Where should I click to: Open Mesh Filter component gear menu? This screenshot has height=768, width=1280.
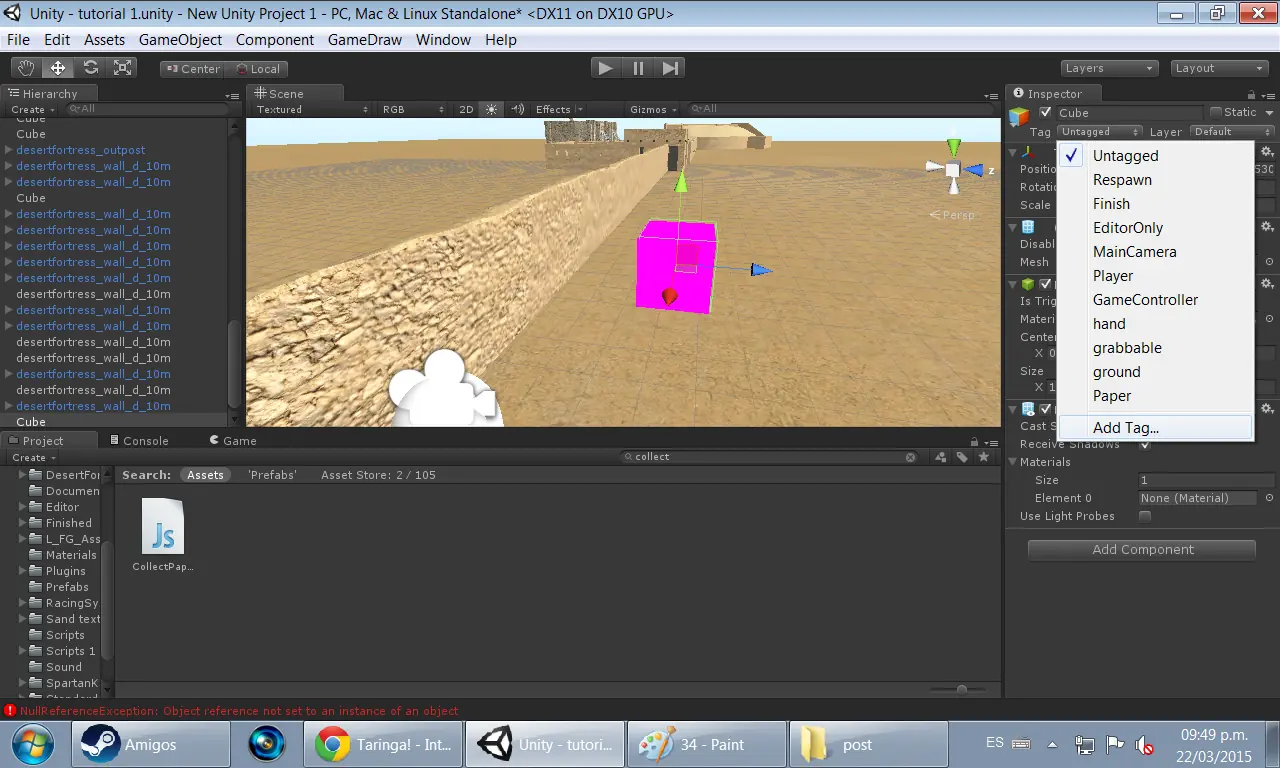coord(1267,227)
